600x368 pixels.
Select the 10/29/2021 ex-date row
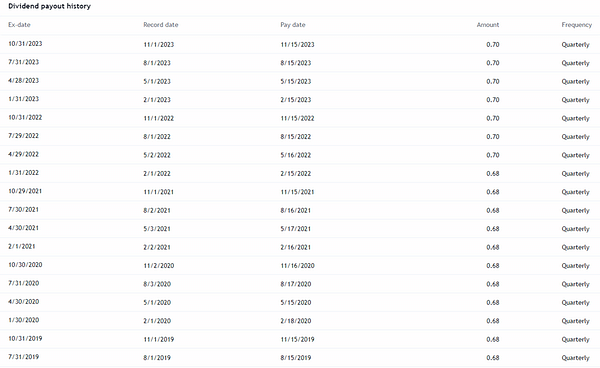coord(300,192)
